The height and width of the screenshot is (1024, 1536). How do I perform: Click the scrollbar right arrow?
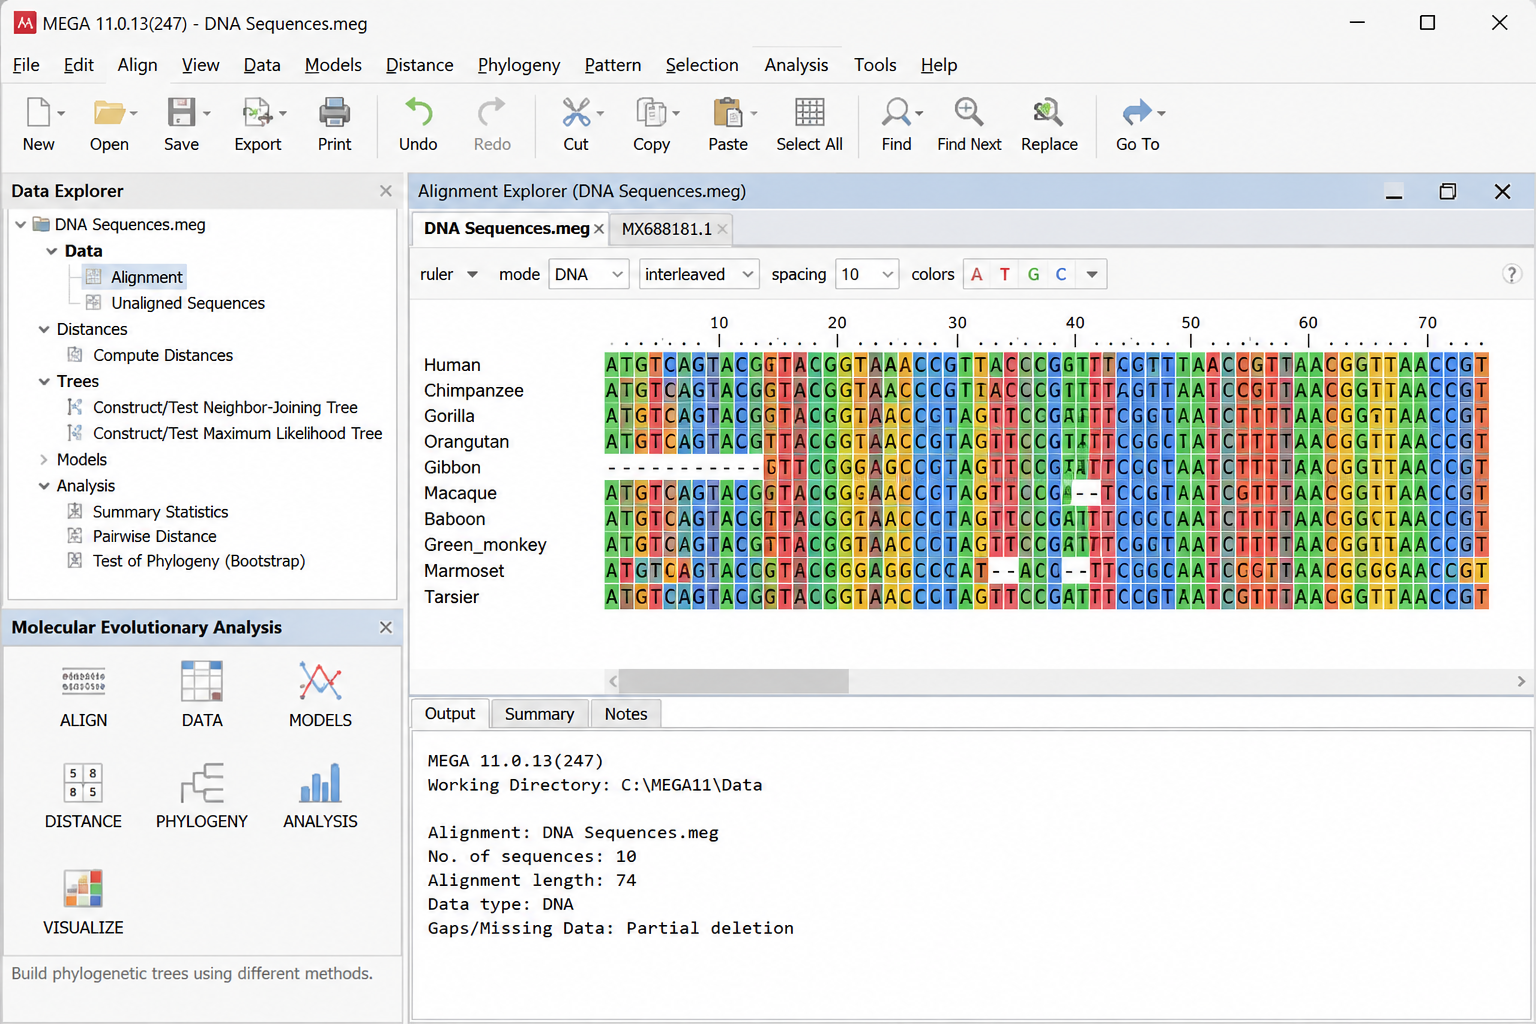1521,681
